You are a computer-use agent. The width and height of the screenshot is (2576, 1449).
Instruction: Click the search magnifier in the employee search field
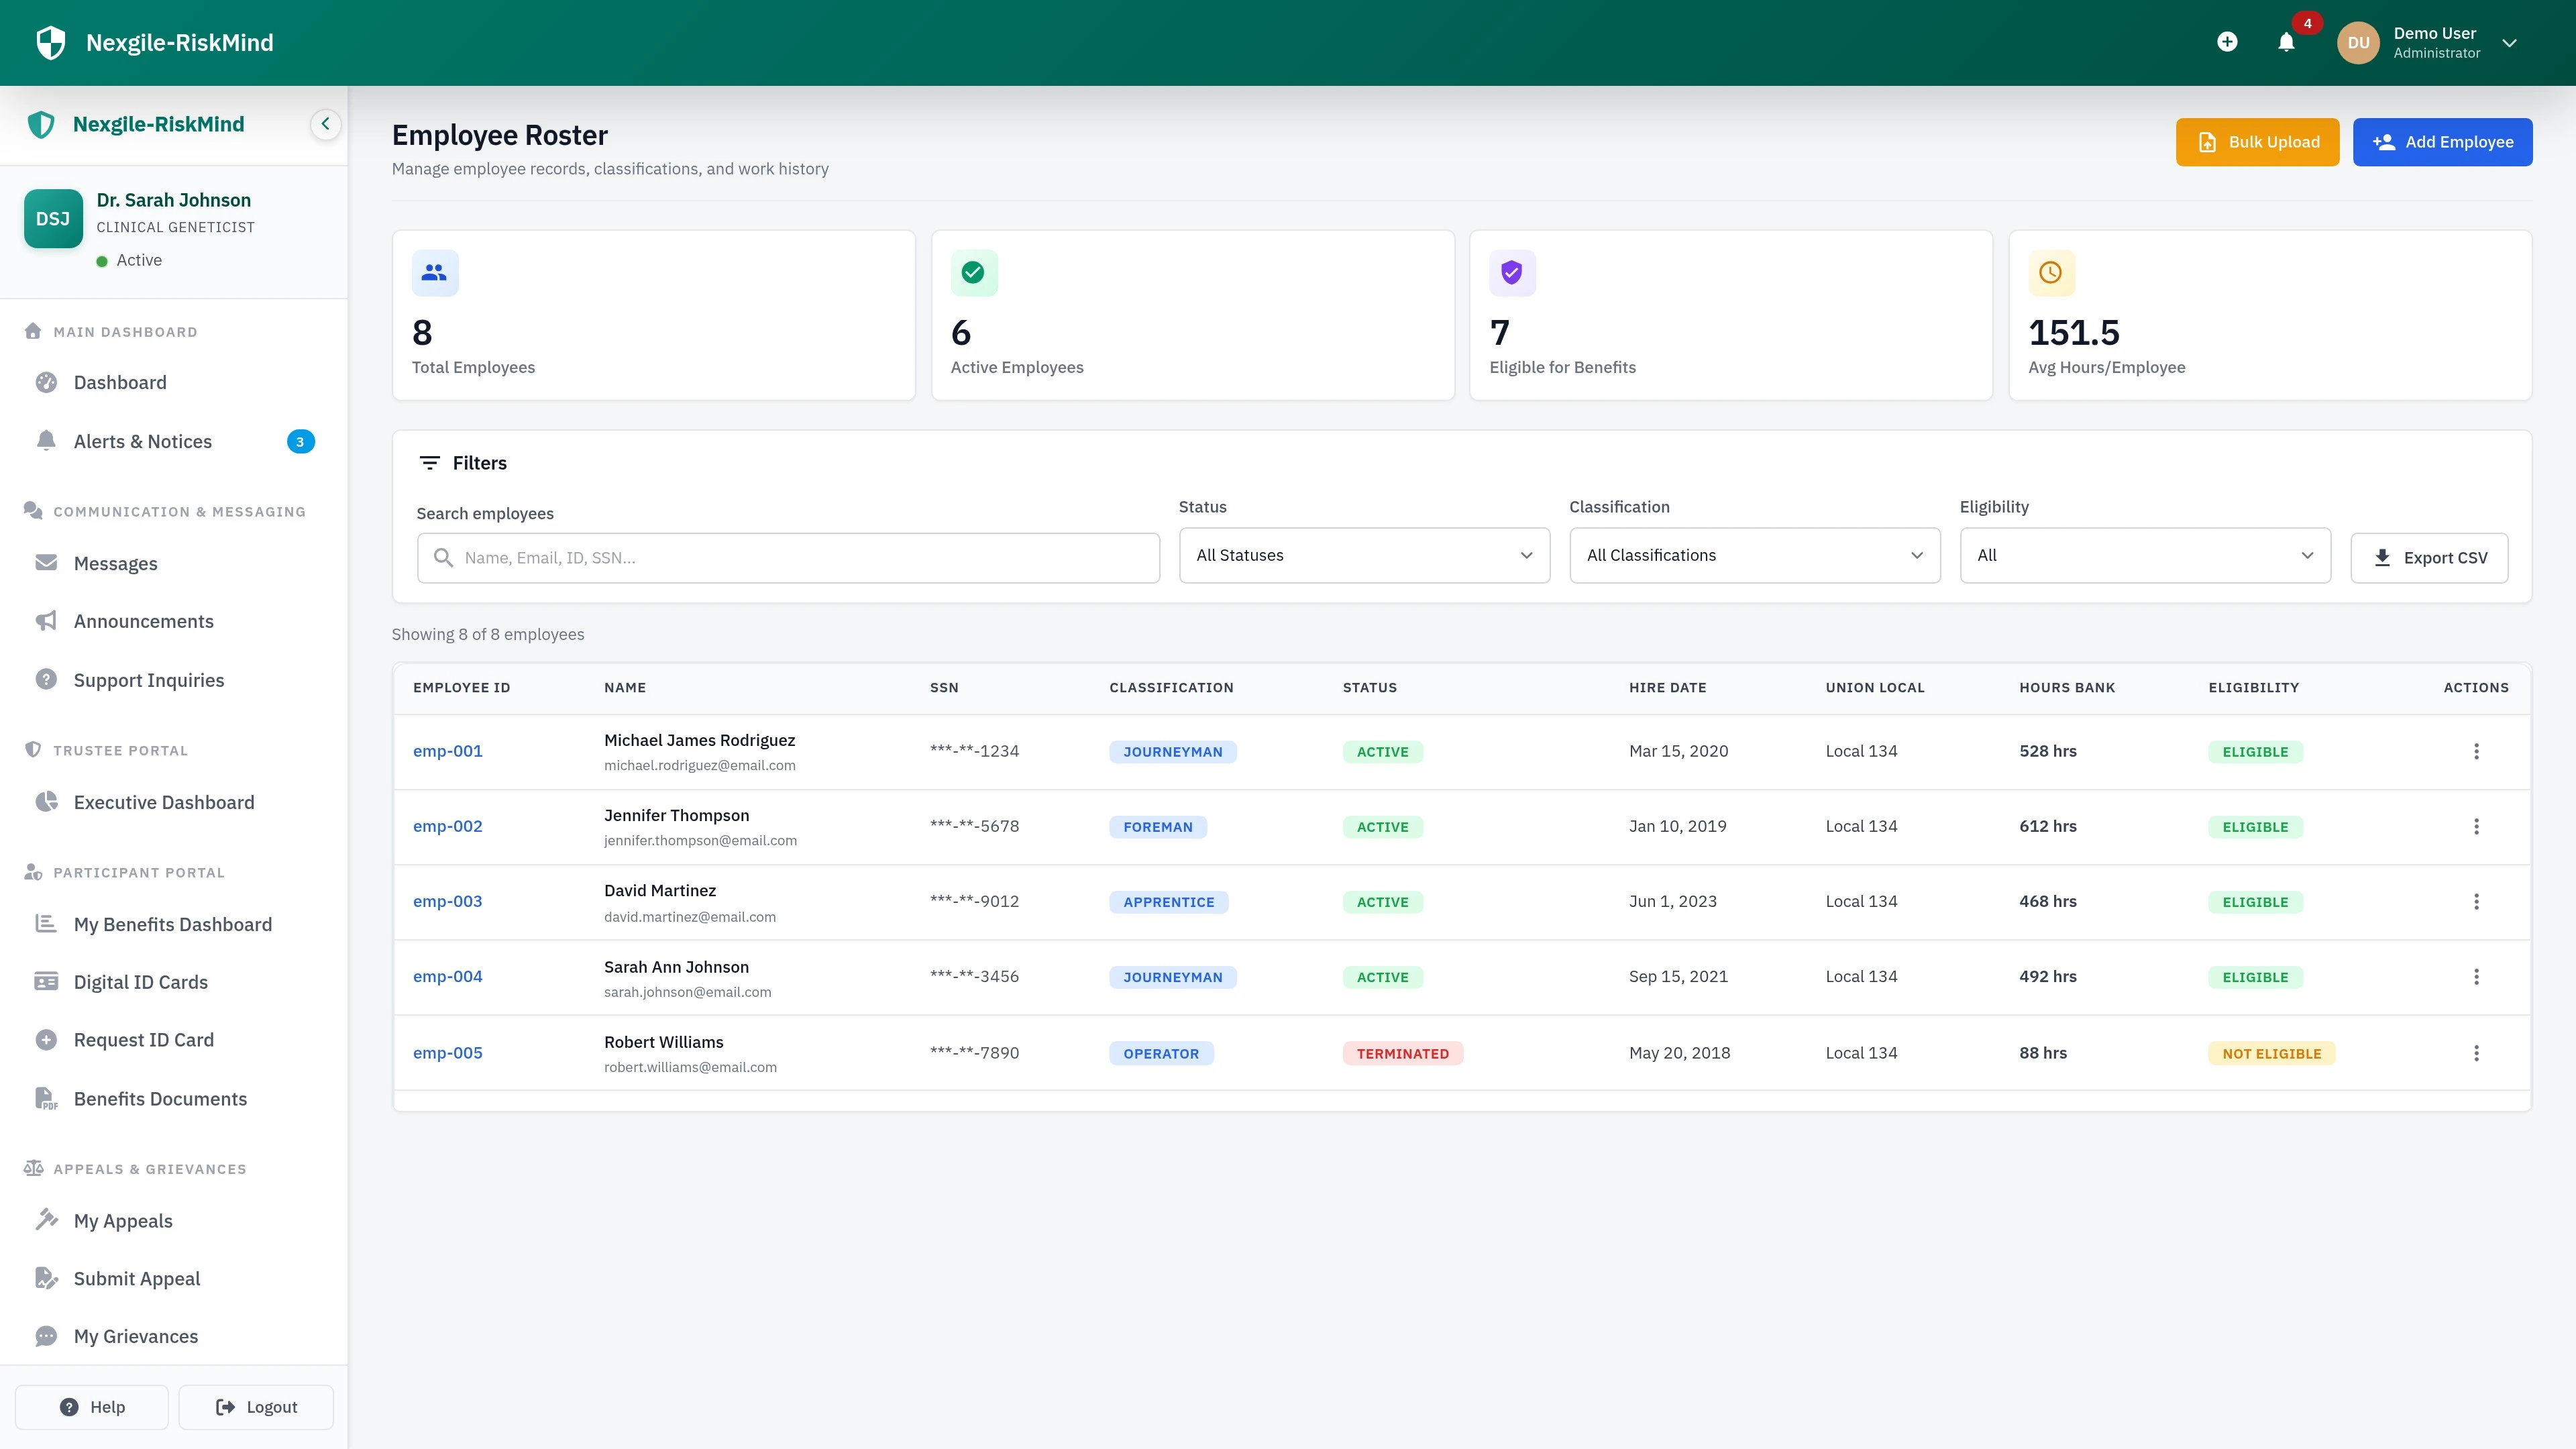coord(445,557)
